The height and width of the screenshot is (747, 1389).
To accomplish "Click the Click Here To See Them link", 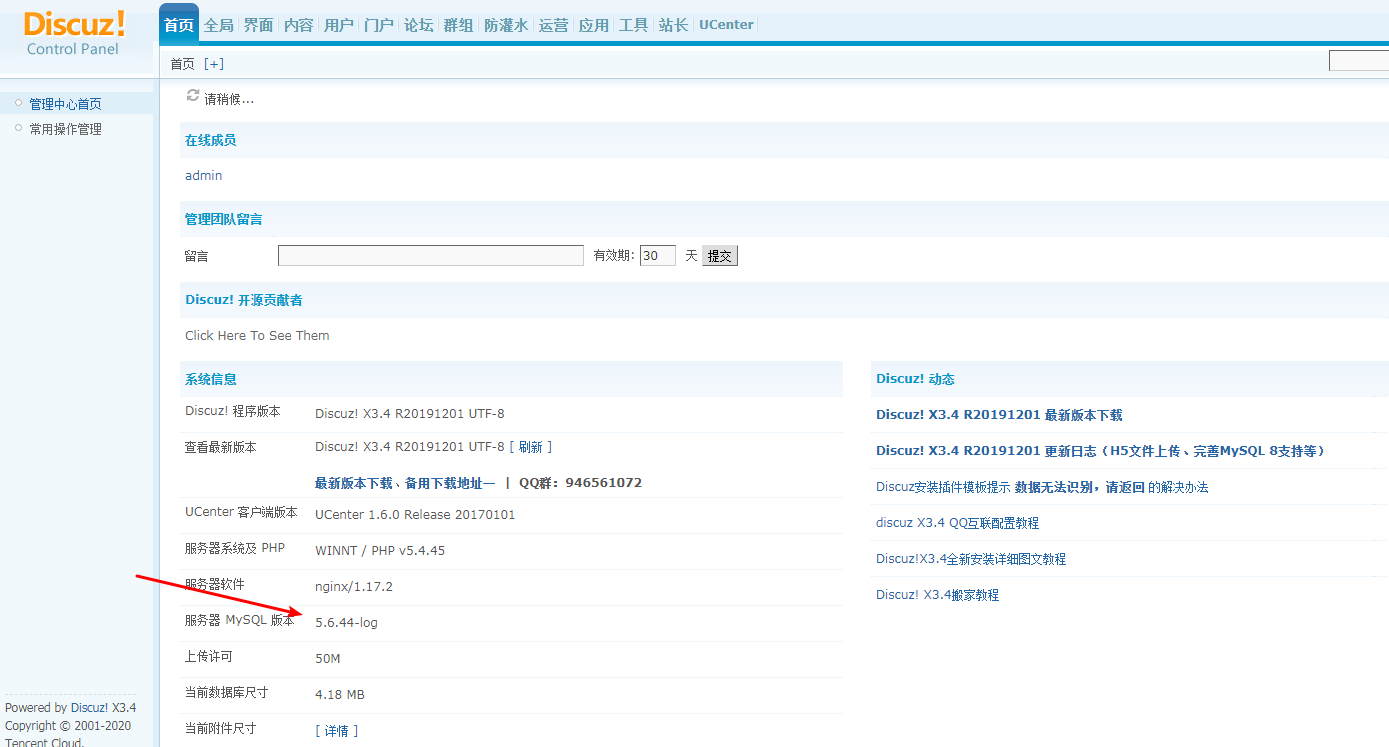I will click(257, 336).
